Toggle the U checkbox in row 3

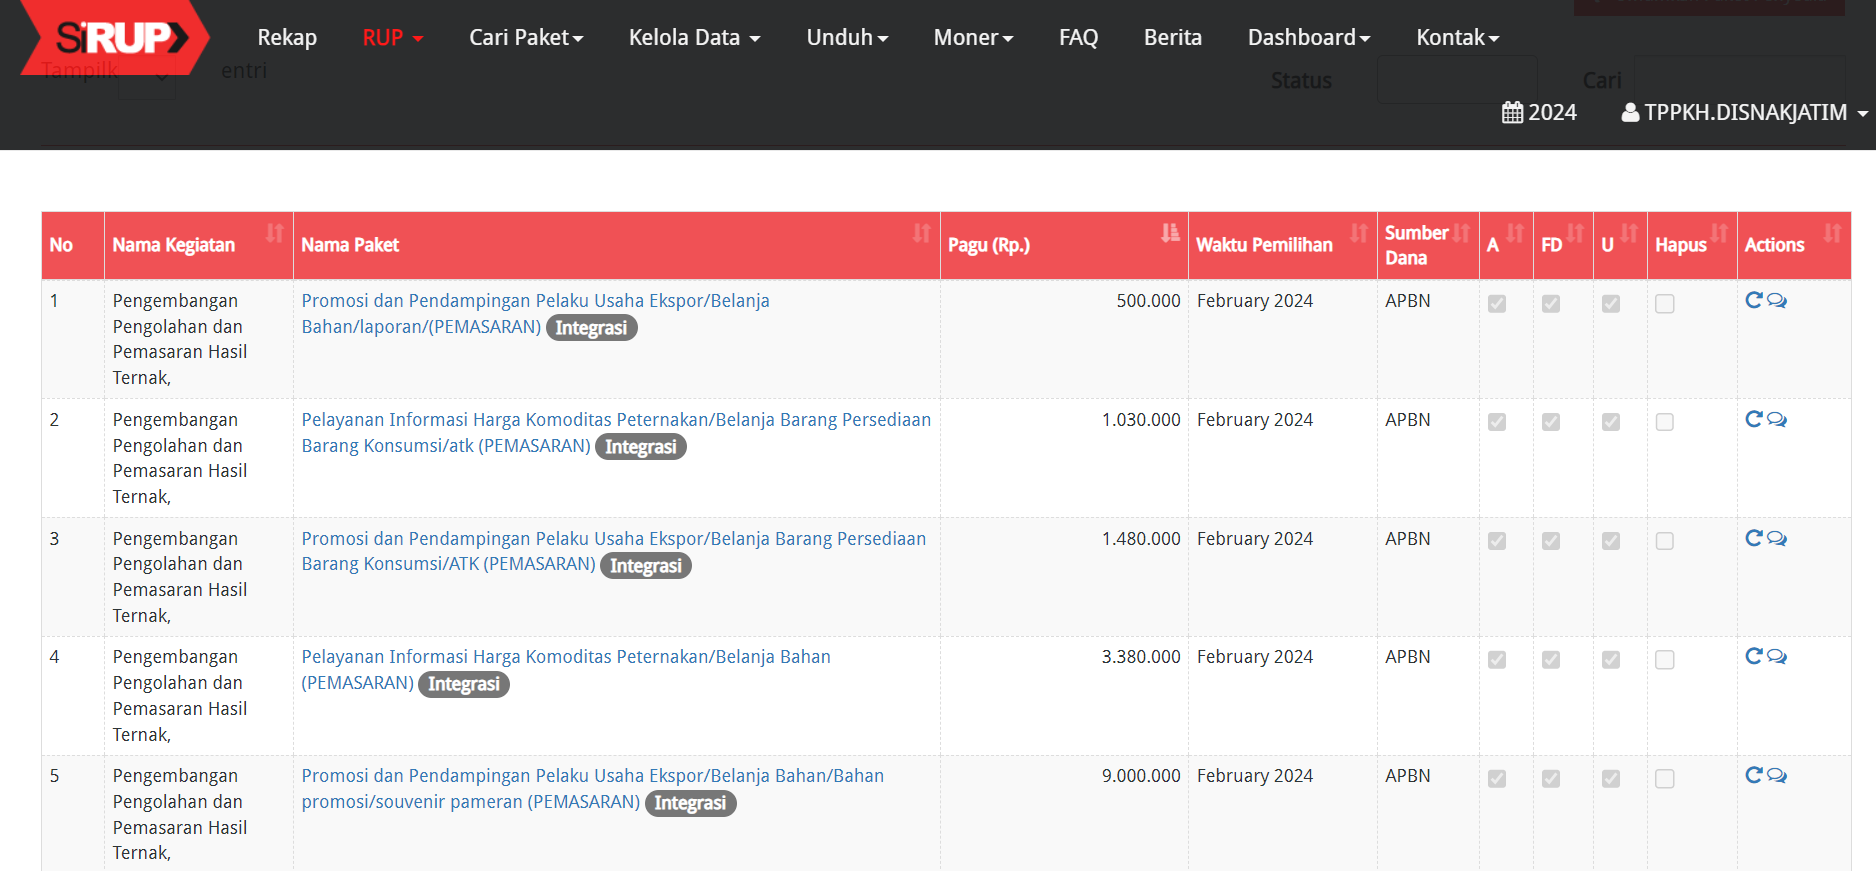[1611, 541]
